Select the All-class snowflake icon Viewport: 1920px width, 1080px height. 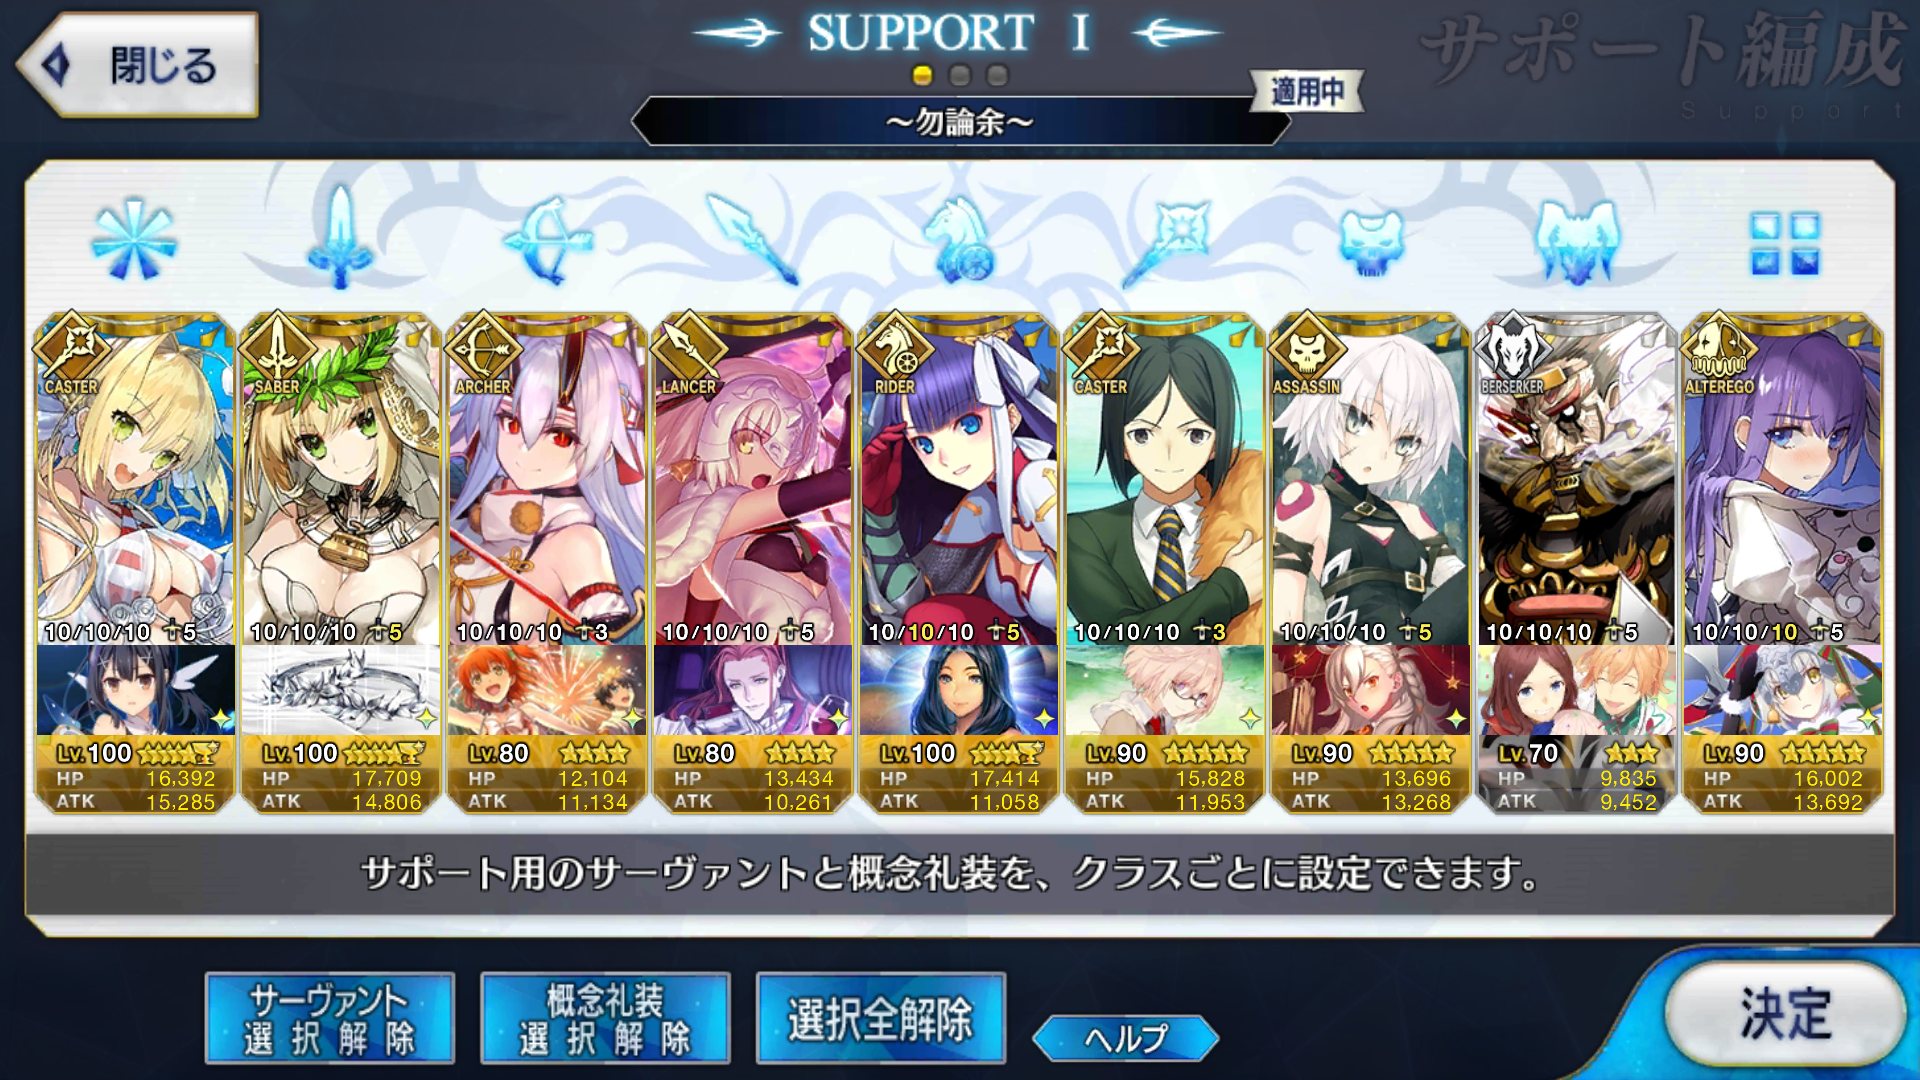(x=133, y=240)
